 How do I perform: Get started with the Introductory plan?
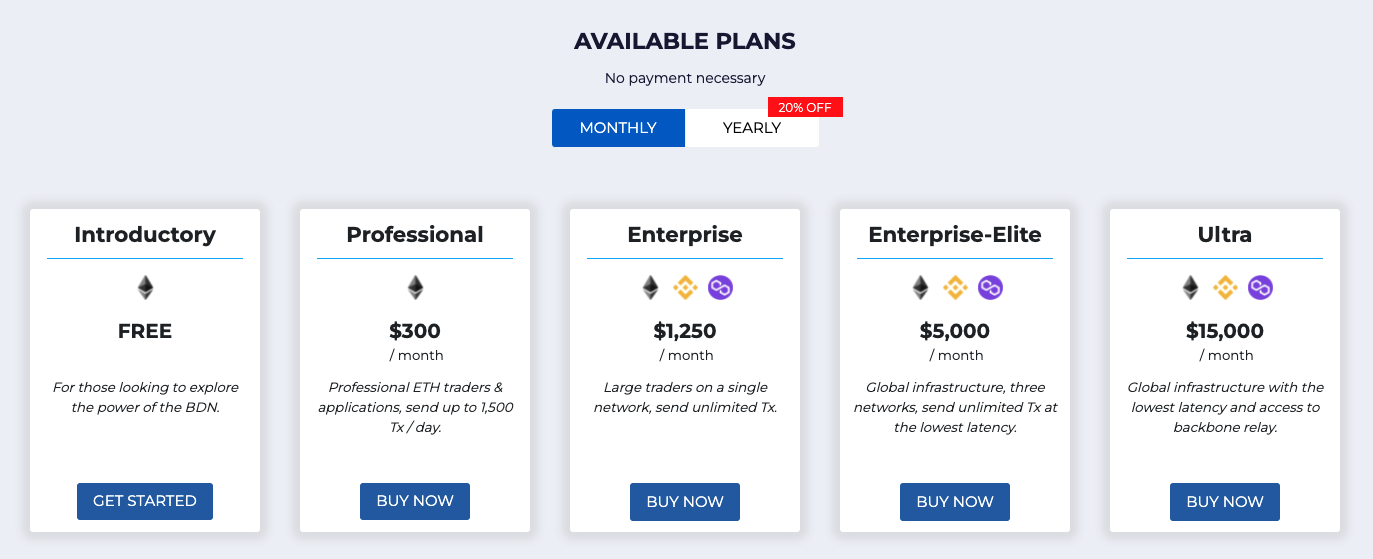[145, 501]
